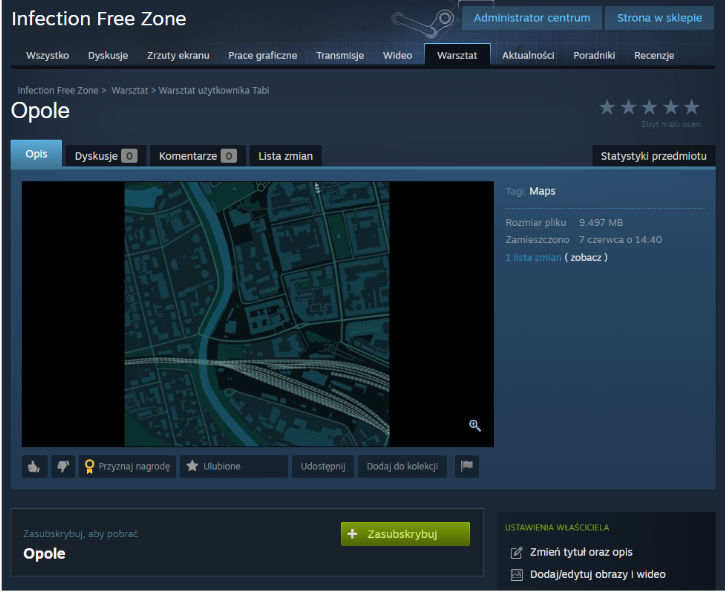The width and height of the screenshot is (725, 594).
Task: Click the Opole map preview image
Action: [x=257, y=314]
